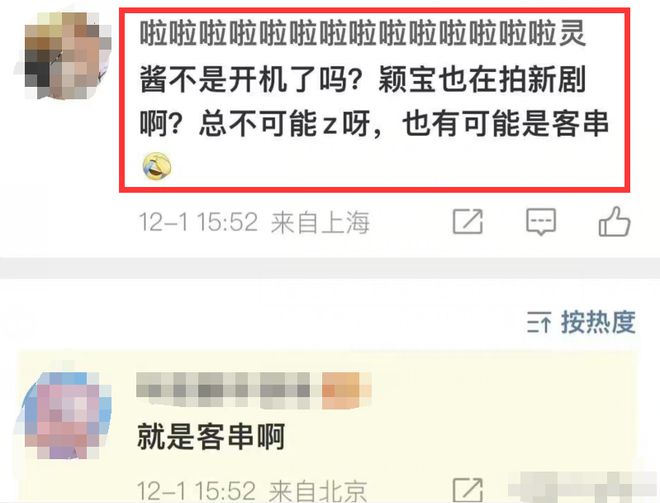
Task: Open the top commenter's pixelated avatar
Action: (x=63, y=56)
